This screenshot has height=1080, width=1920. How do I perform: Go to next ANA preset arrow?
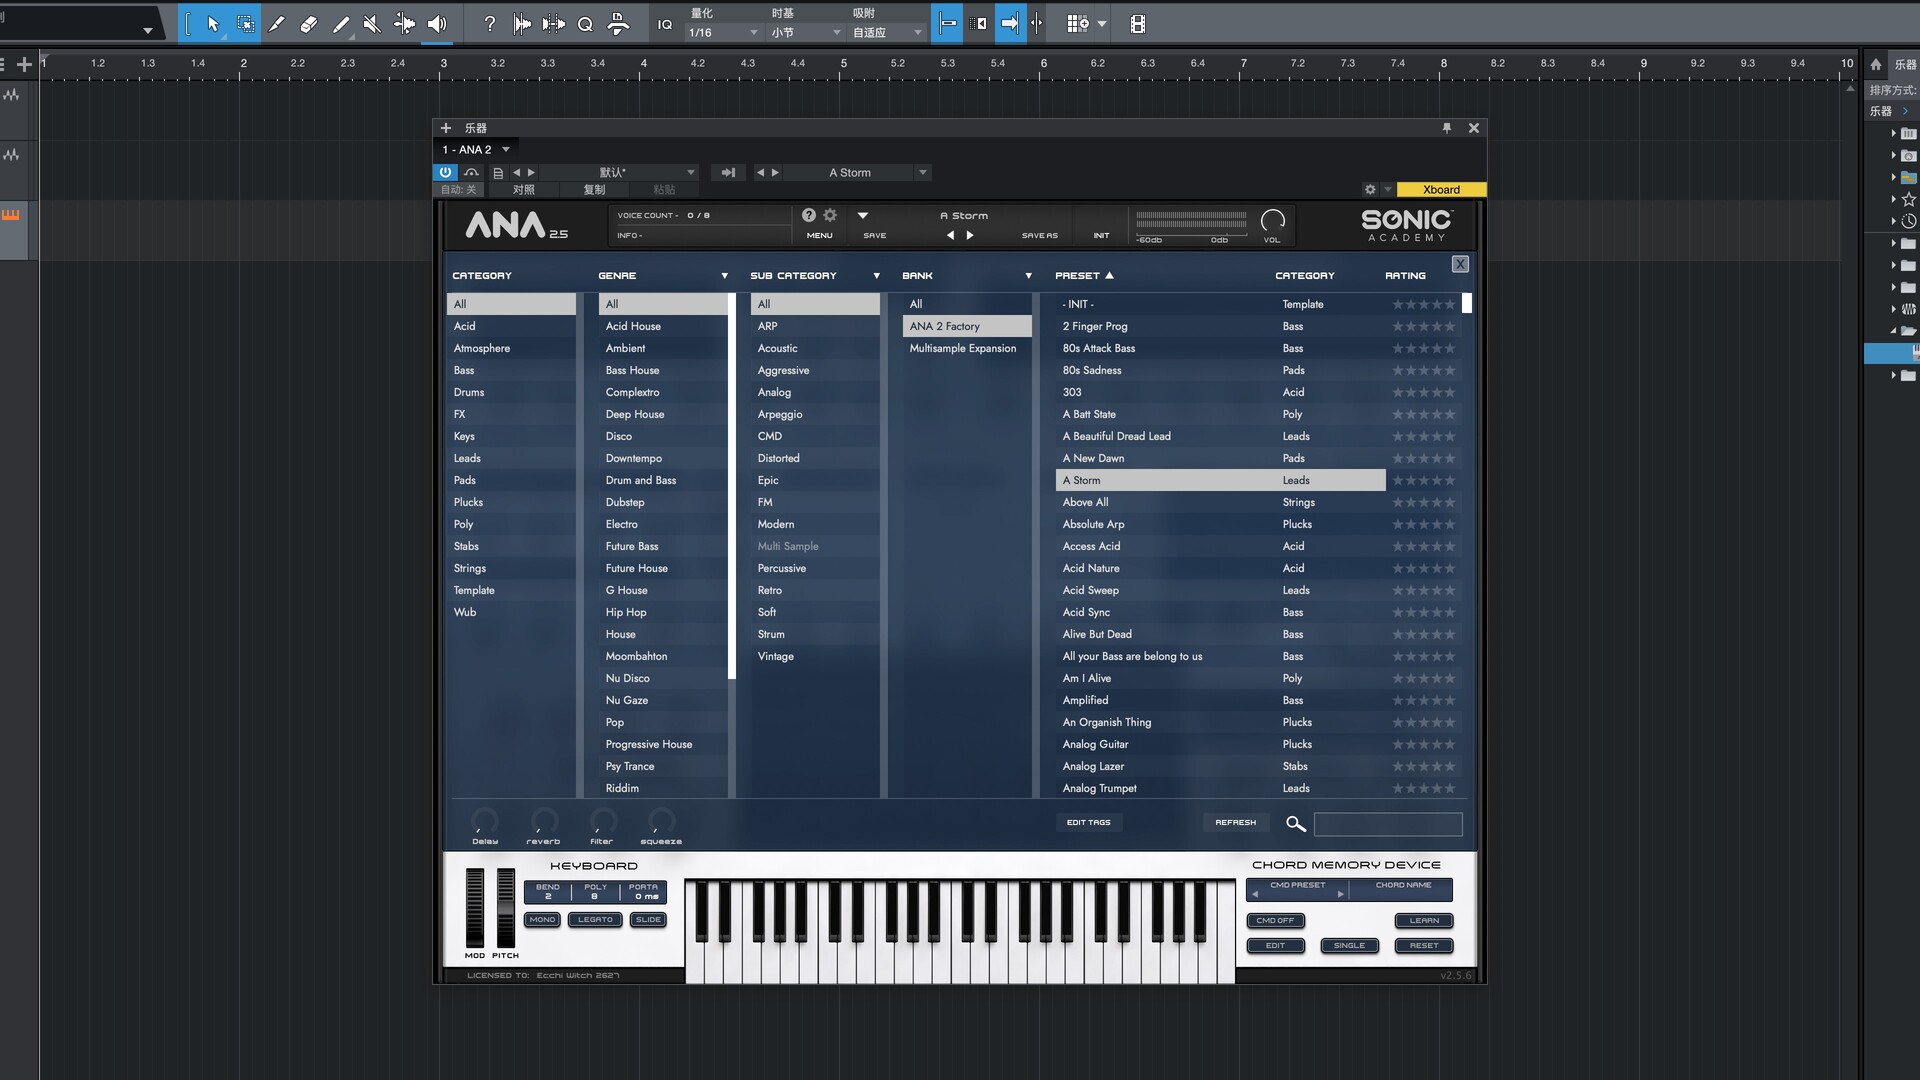[x=970, y=235]
